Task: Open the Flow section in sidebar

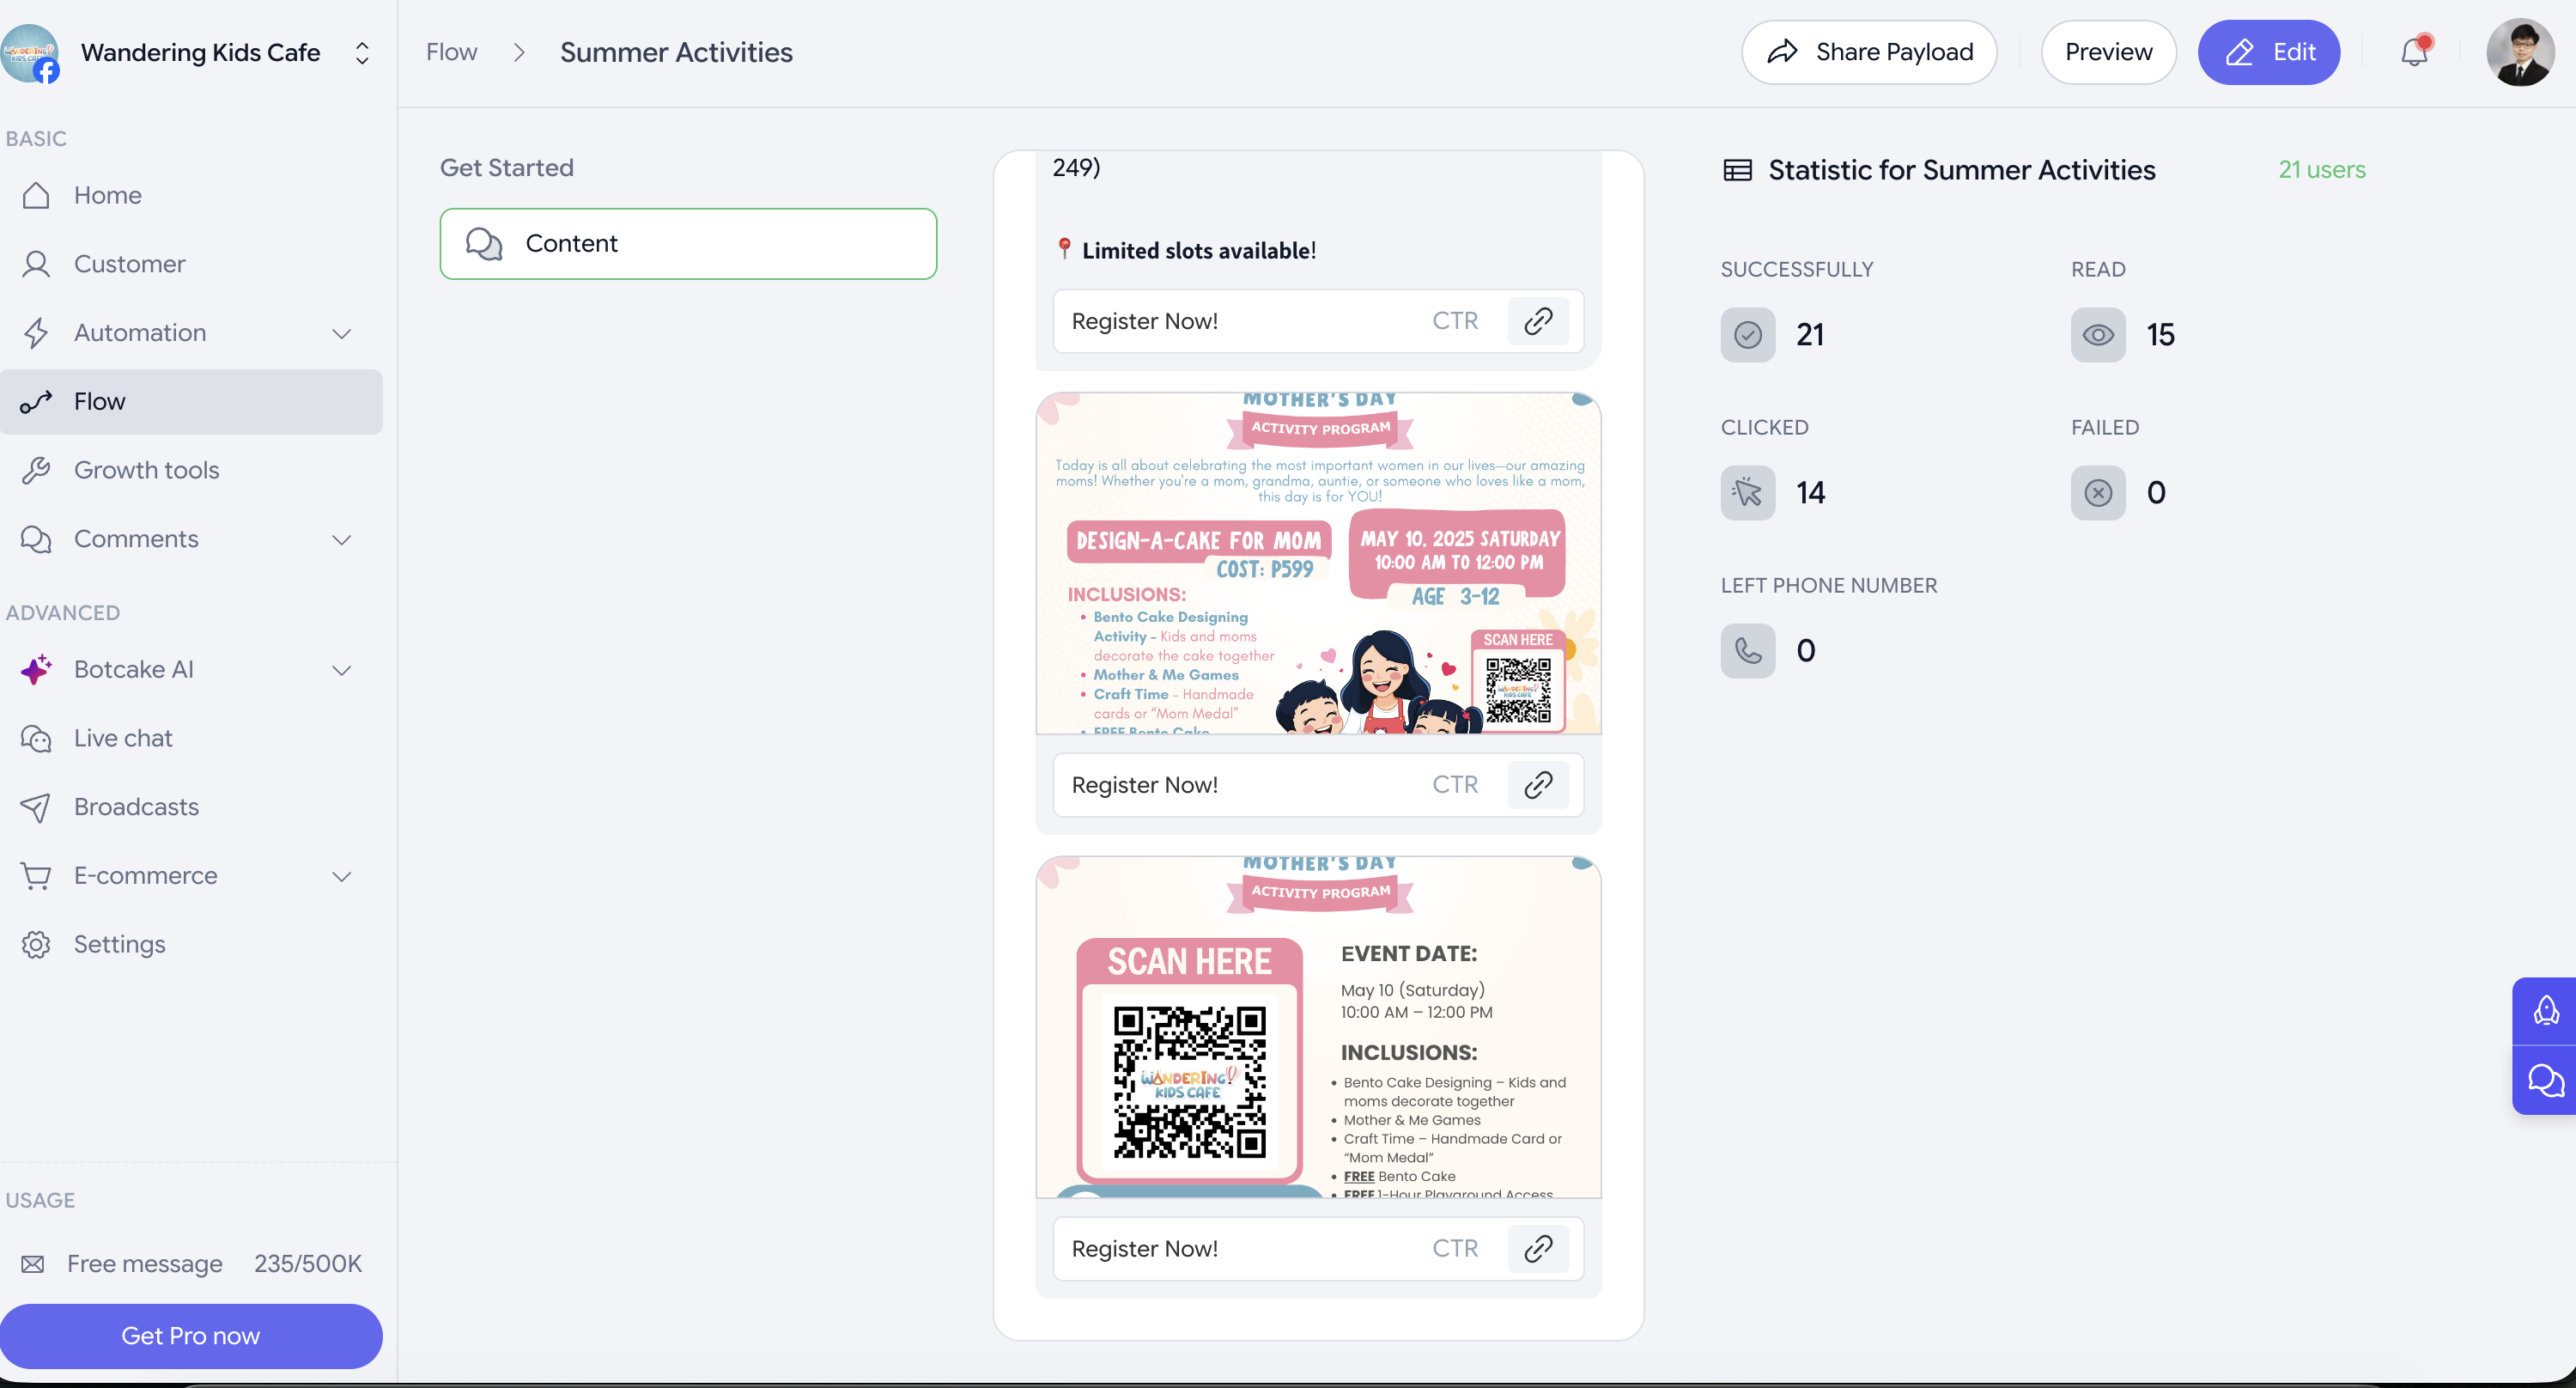Action: point(98,401)
